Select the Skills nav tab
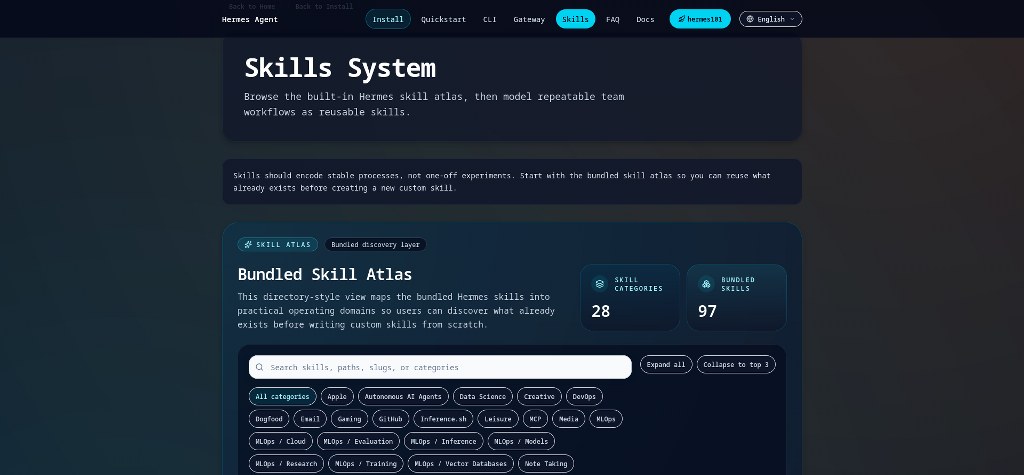The width and height of the screenshot is (1024, 475). (x=575, y=19)
